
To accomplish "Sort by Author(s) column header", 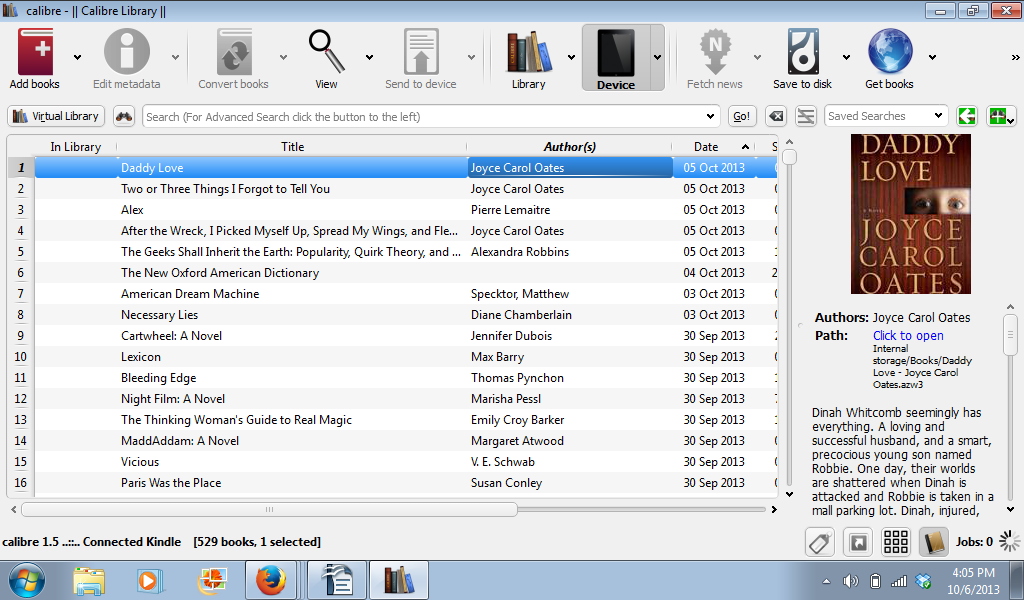I will tap(569, 147).
